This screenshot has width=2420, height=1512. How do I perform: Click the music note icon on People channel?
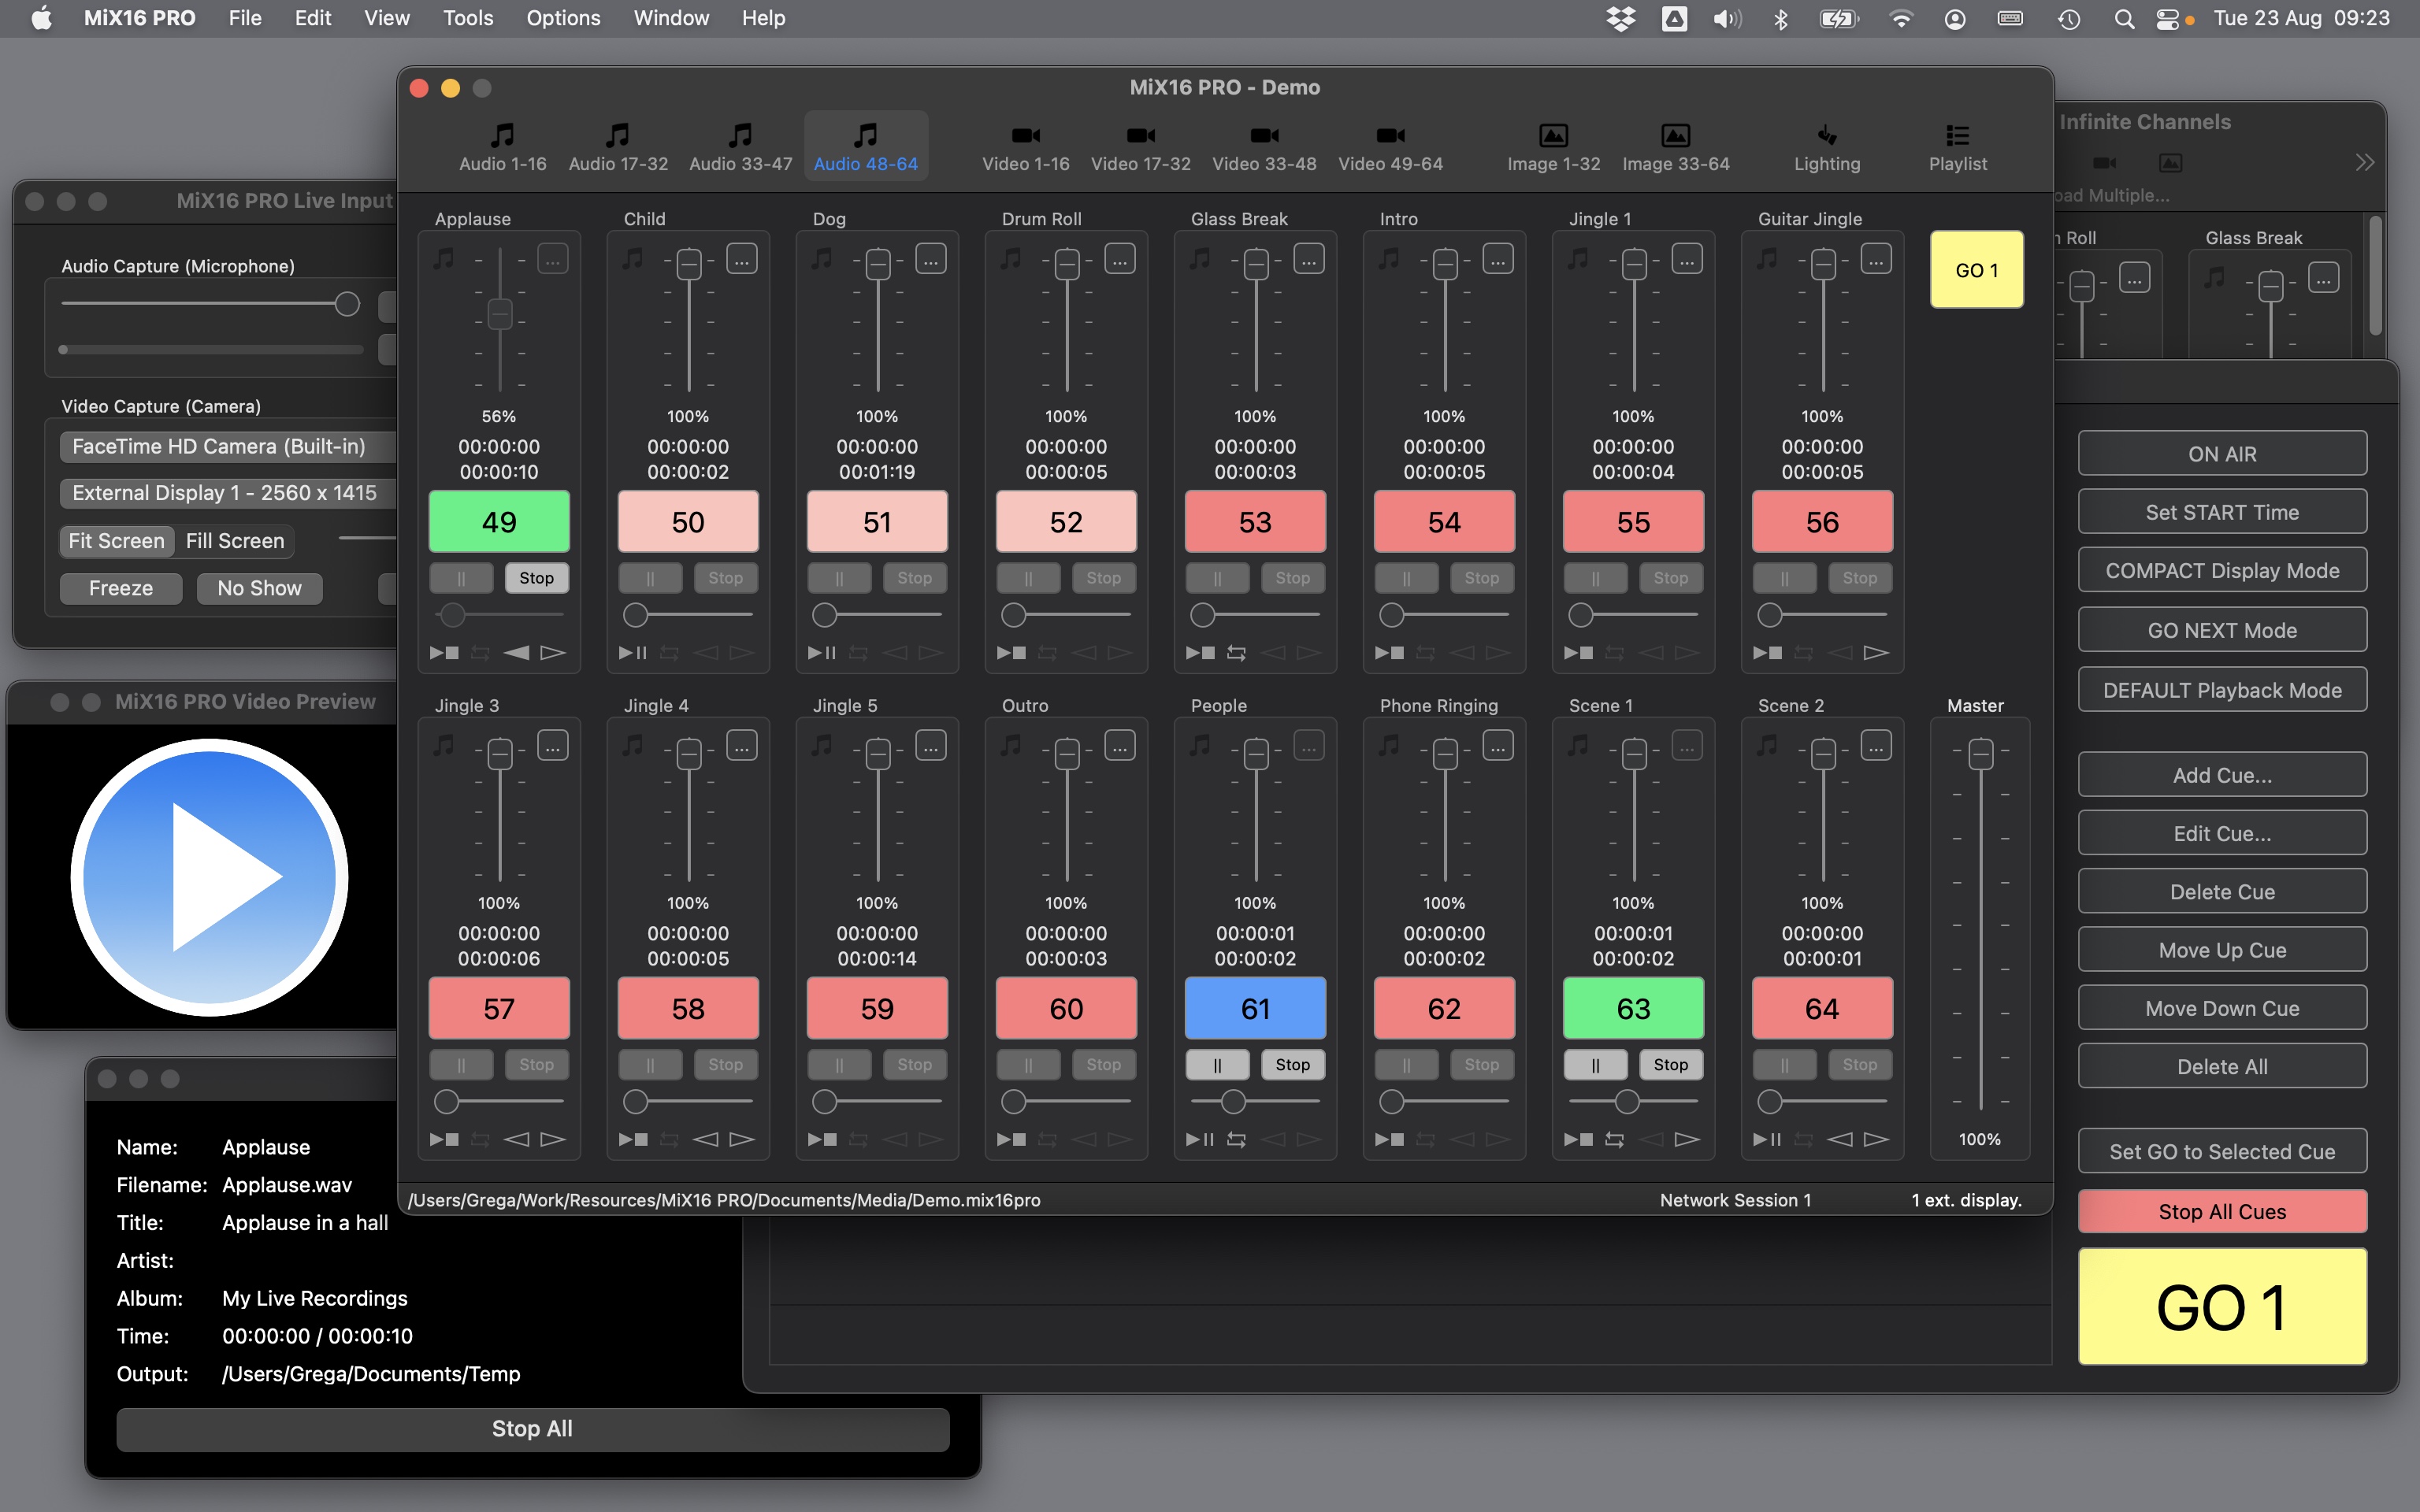1200,746
